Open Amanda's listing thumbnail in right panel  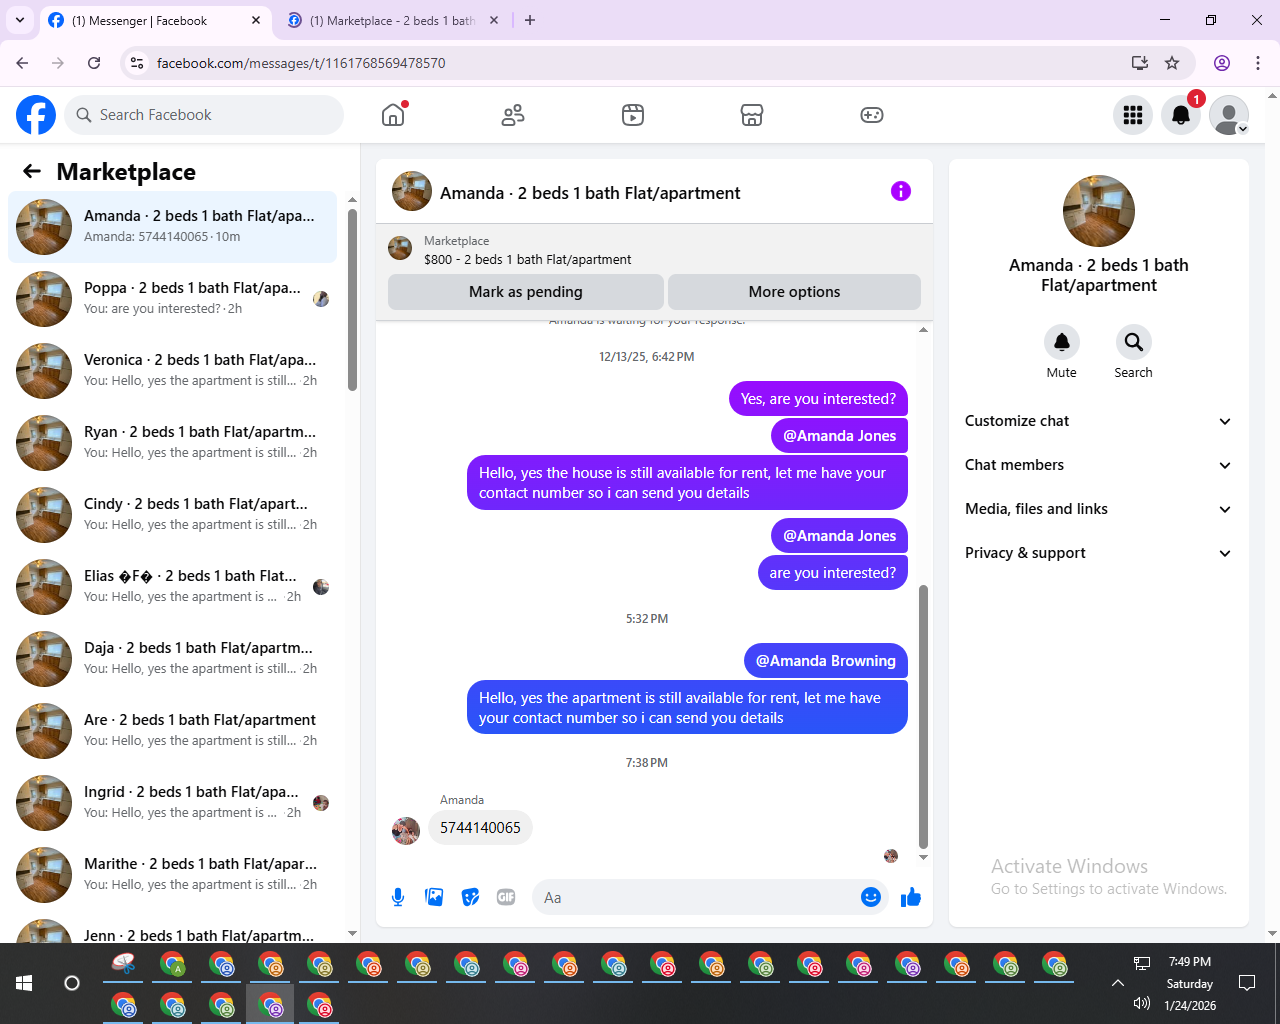pos(1098,211)
